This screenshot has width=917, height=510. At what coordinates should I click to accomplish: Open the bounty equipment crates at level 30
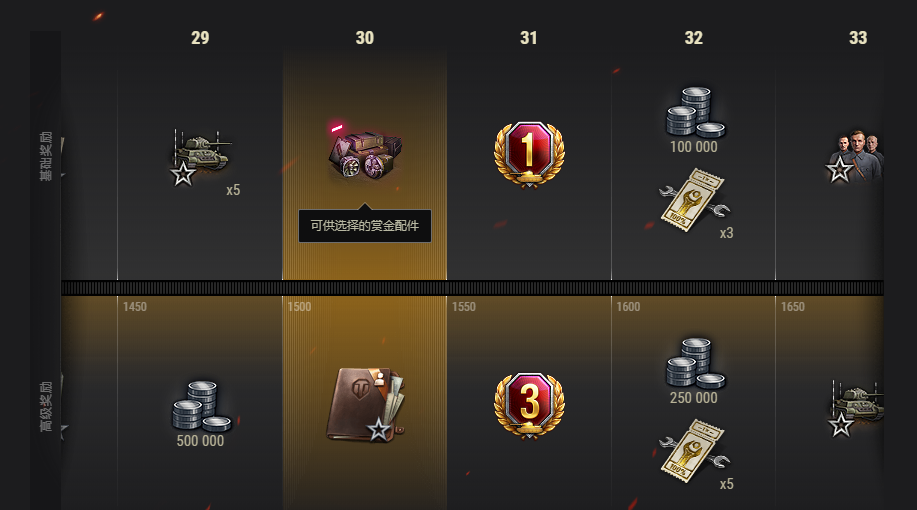point(365,153)
